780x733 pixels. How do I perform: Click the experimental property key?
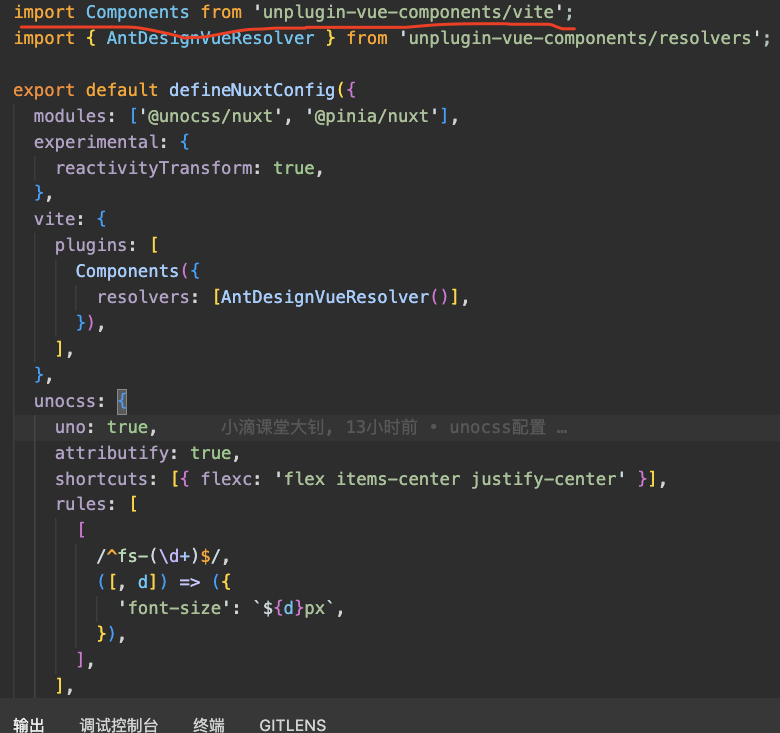(x=97, y=142)
